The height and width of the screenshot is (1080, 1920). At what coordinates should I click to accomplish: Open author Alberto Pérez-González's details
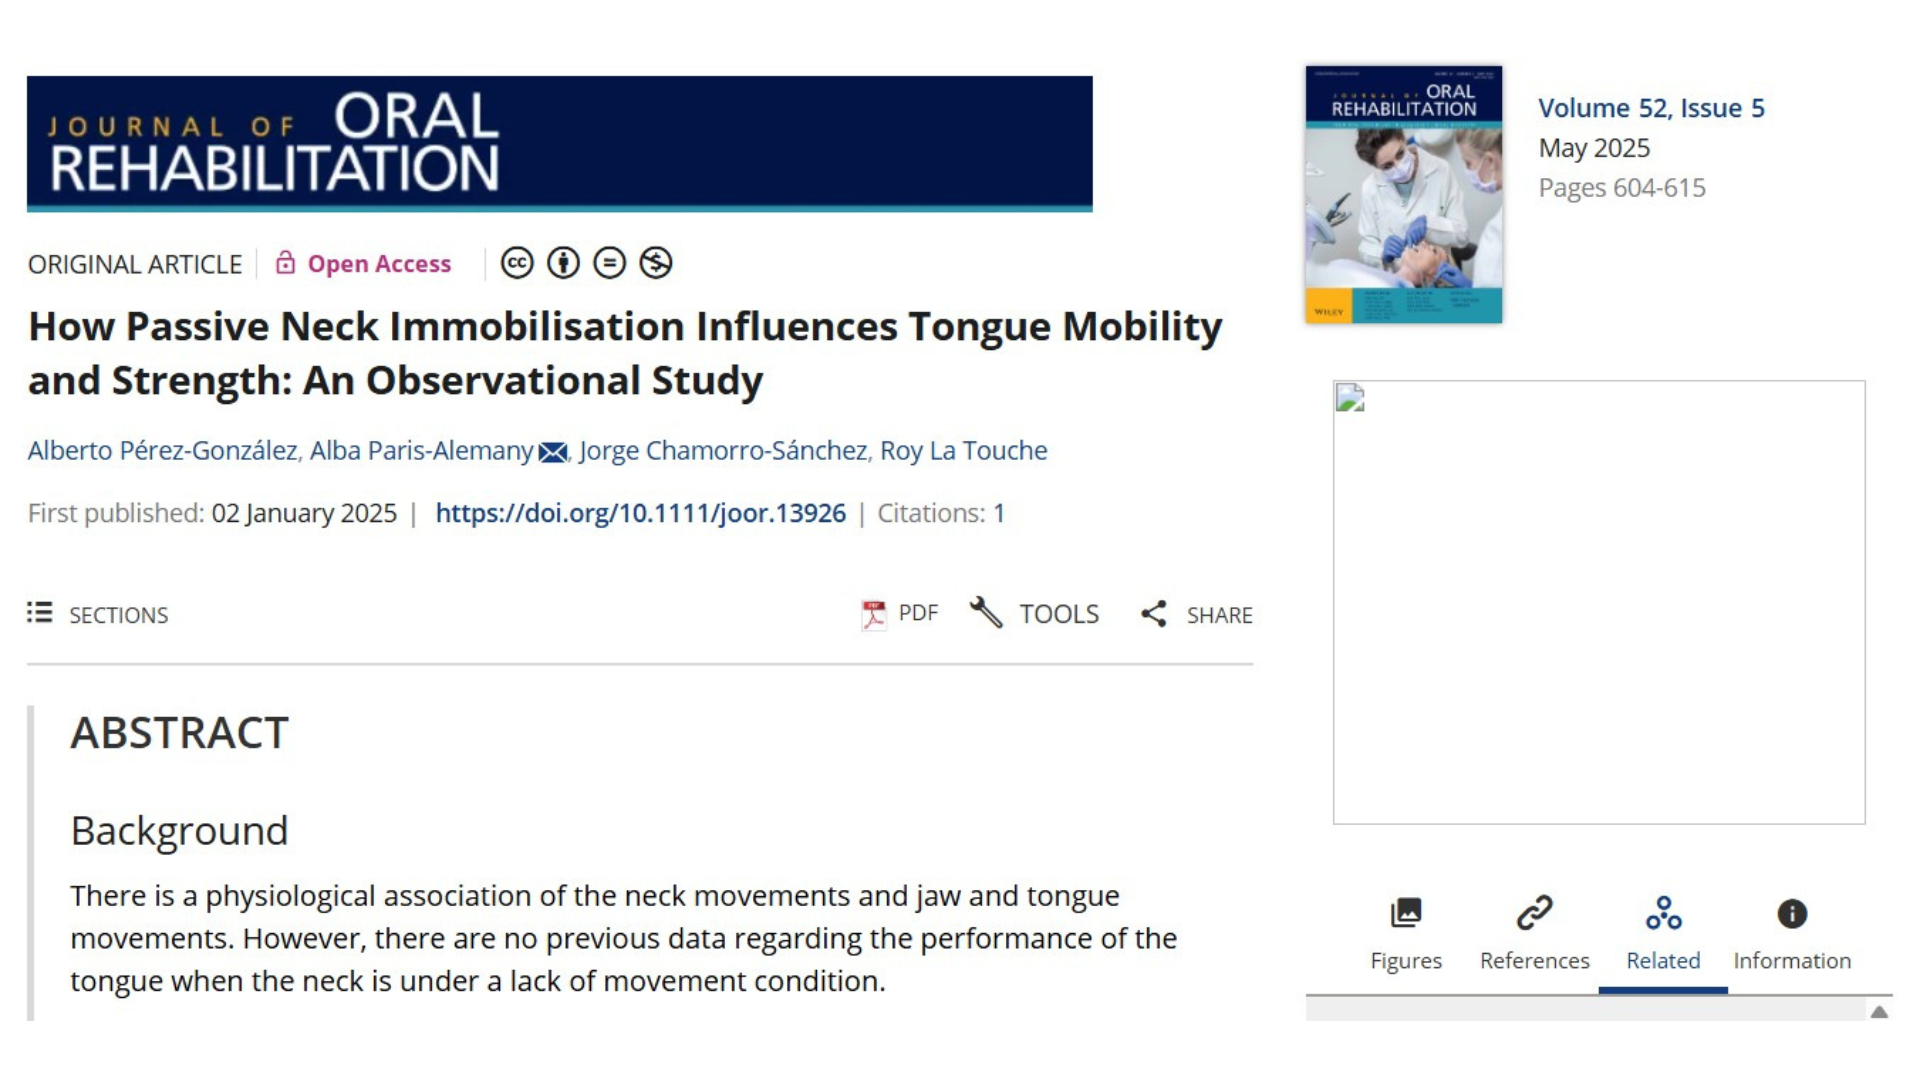tap(162, 451)
